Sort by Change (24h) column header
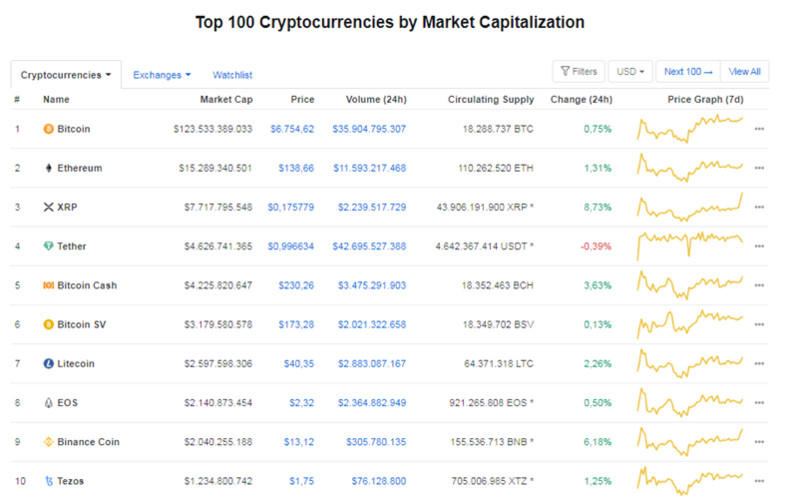 click(x=581, y=99)
